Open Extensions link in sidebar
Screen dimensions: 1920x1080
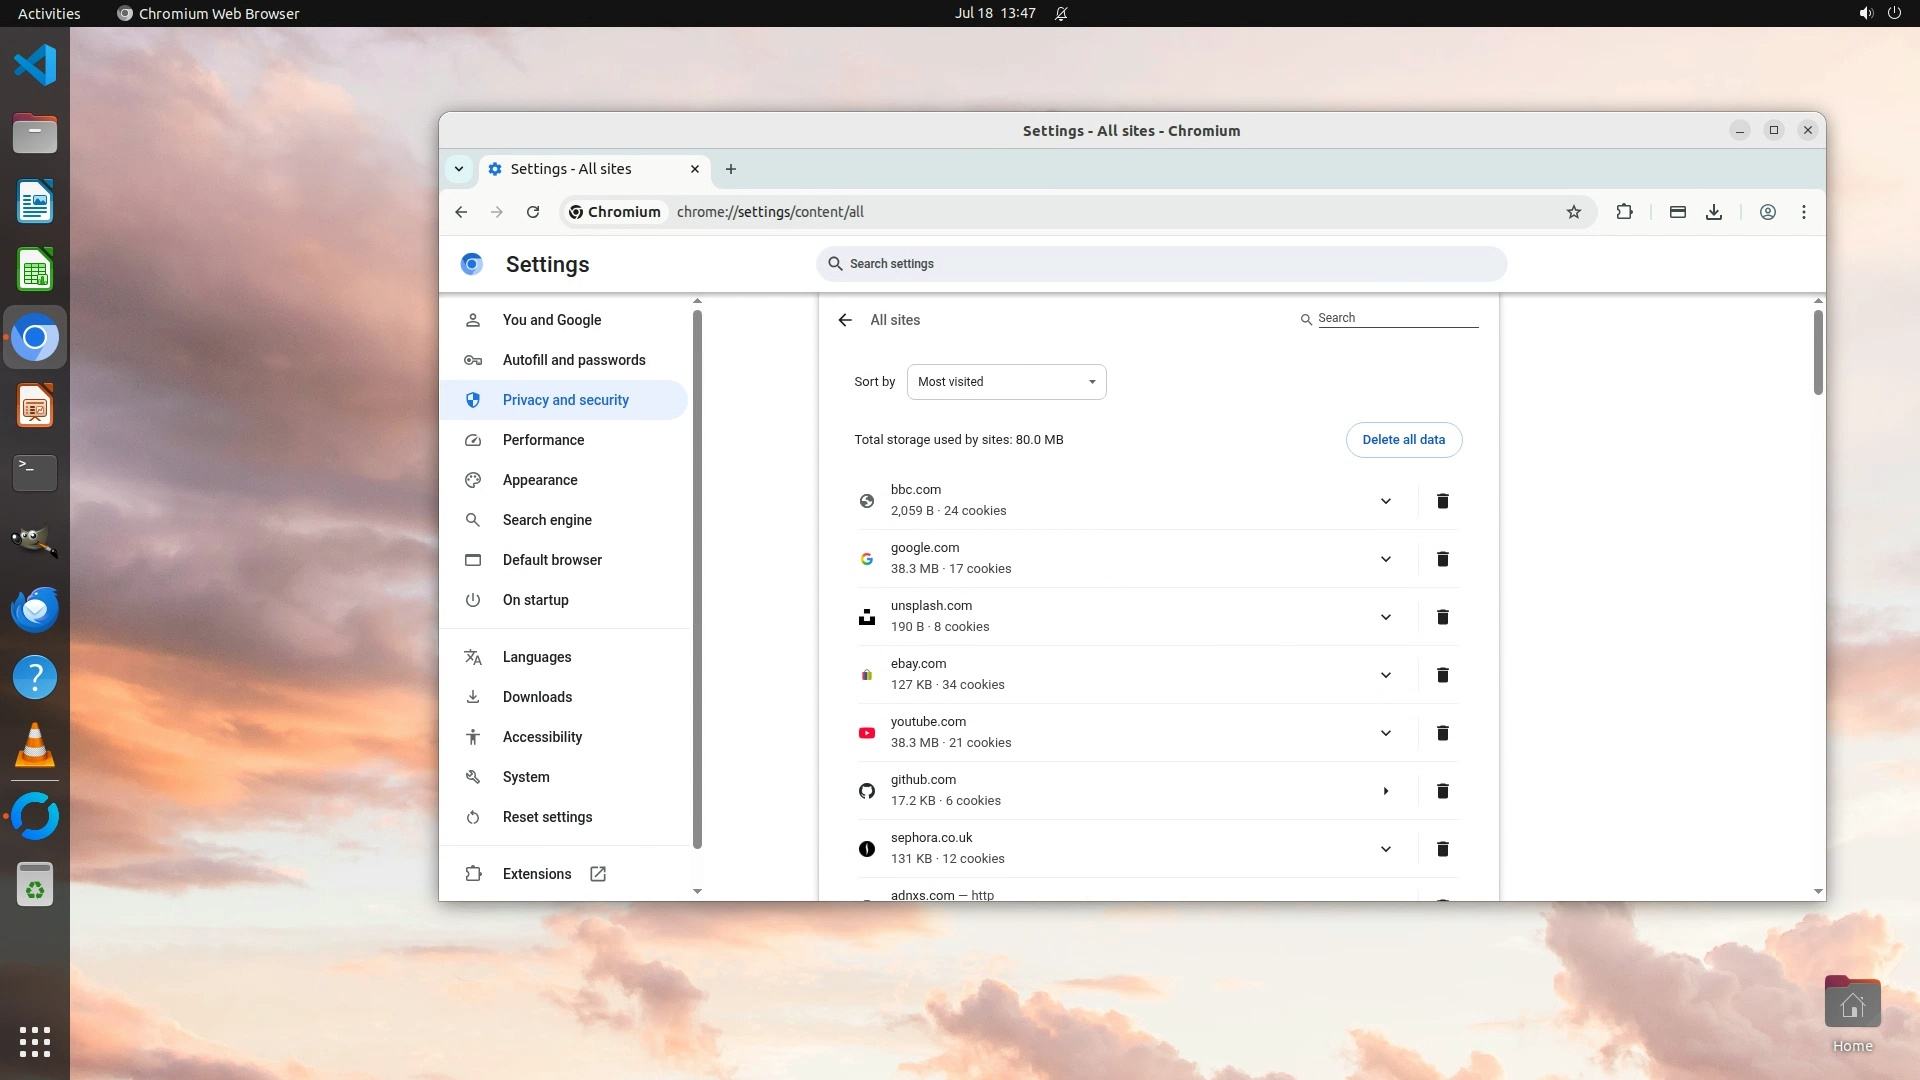pyautogui.click(x=537, y=874)
